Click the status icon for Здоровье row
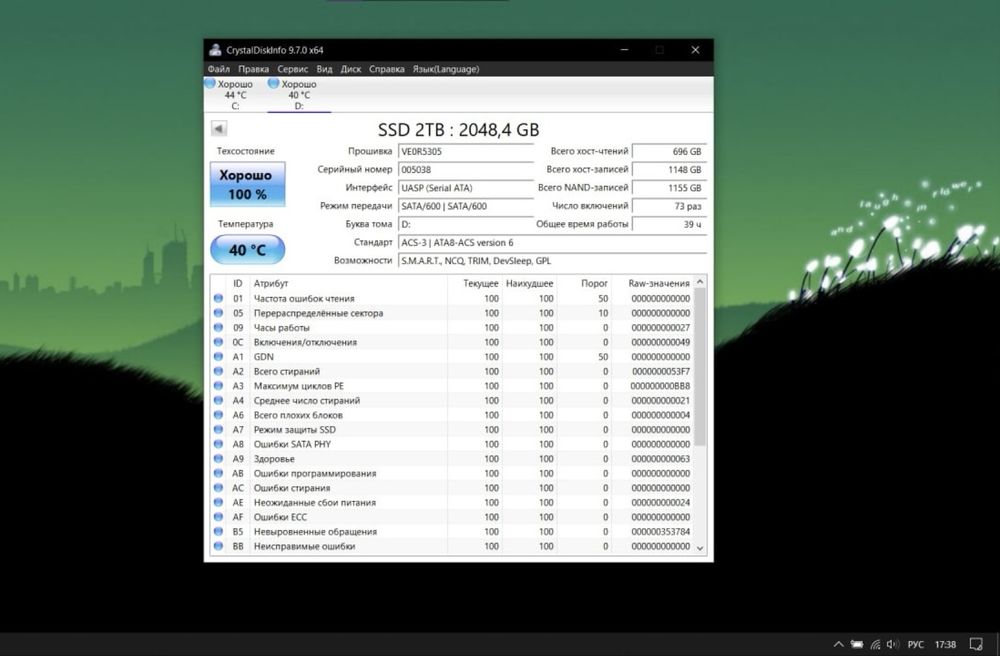 [x=218, y=459]
